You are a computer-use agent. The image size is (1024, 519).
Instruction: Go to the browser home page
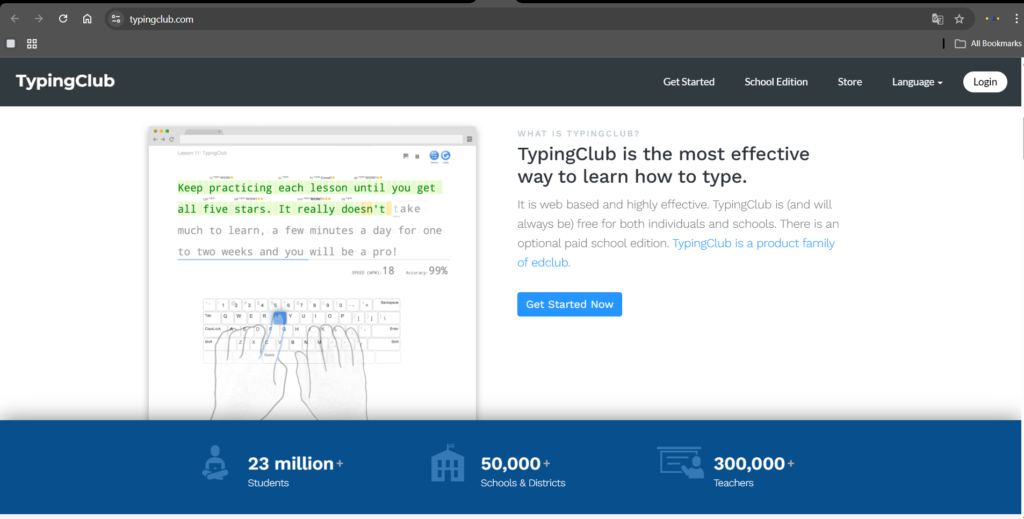(87, 19)
